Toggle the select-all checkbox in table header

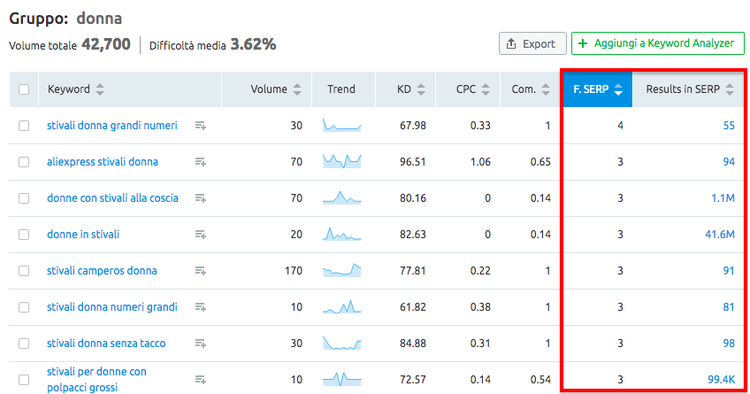23,89
